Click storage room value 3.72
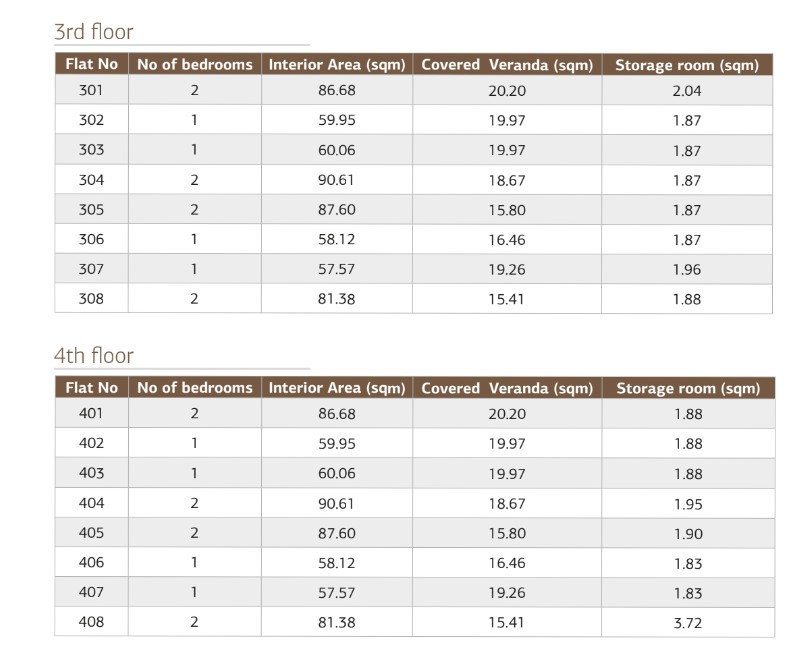The width and height of the screenshot is (811, 661). tap(688, 623)
